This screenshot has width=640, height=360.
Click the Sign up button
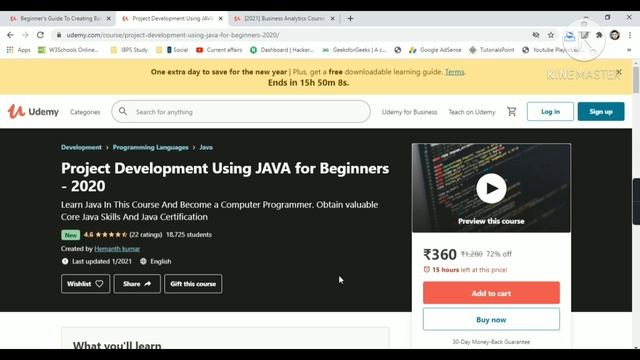[x=601, y=111]
